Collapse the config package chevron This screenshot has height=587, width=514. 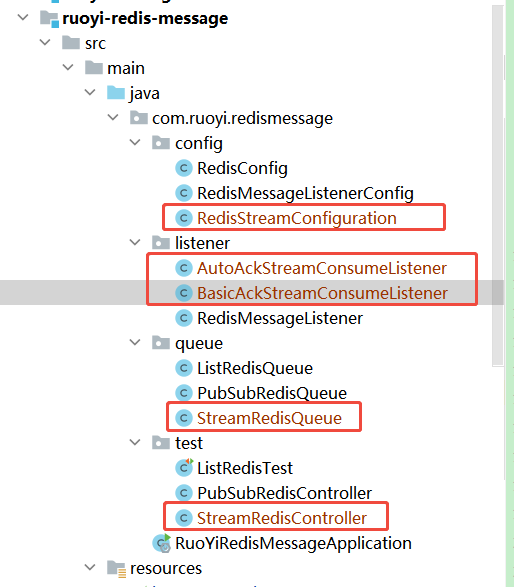135,143
